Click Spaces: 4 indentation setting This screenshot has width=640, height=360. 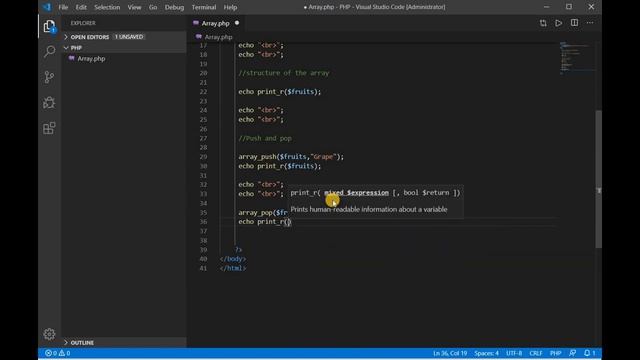(486, 353)
